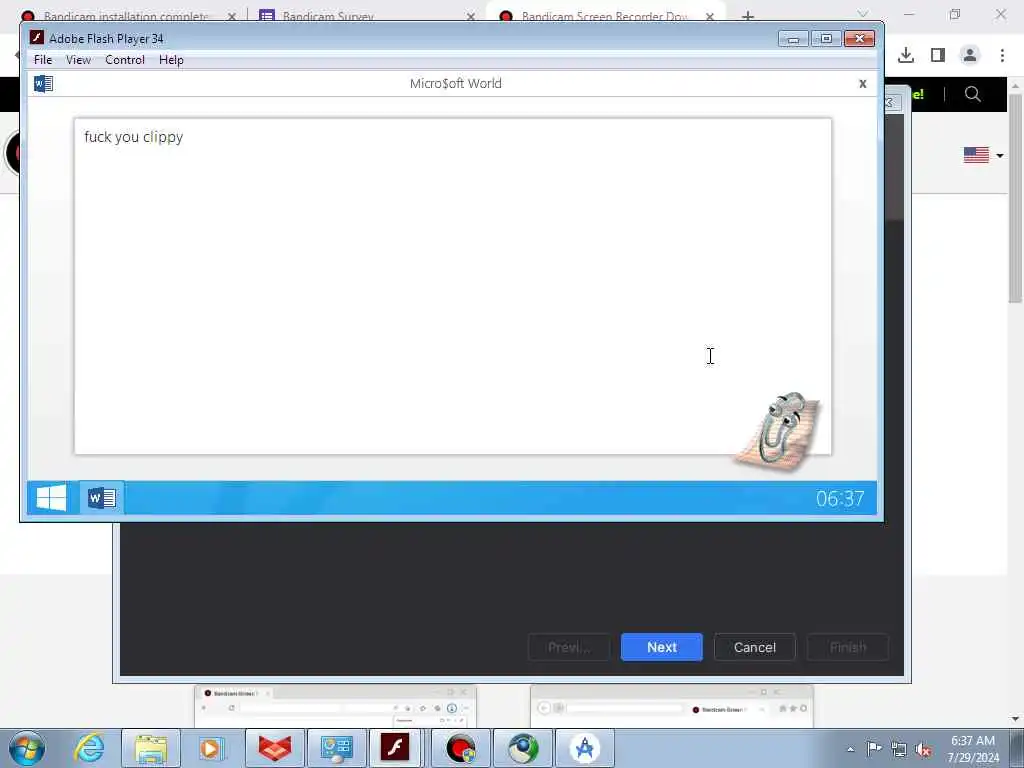Open the View menu in Flash Player
Viewport: 1024px width, 768px height.
[78, 59]
